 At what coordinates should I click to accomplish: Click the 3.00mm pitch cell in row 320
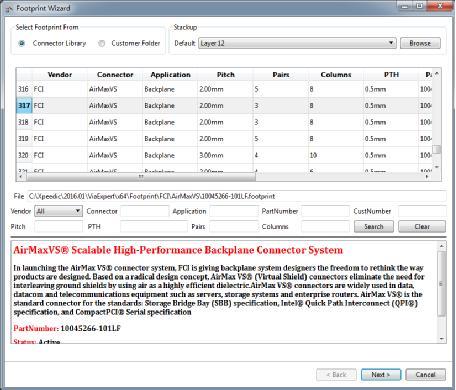tap(225, 155)
